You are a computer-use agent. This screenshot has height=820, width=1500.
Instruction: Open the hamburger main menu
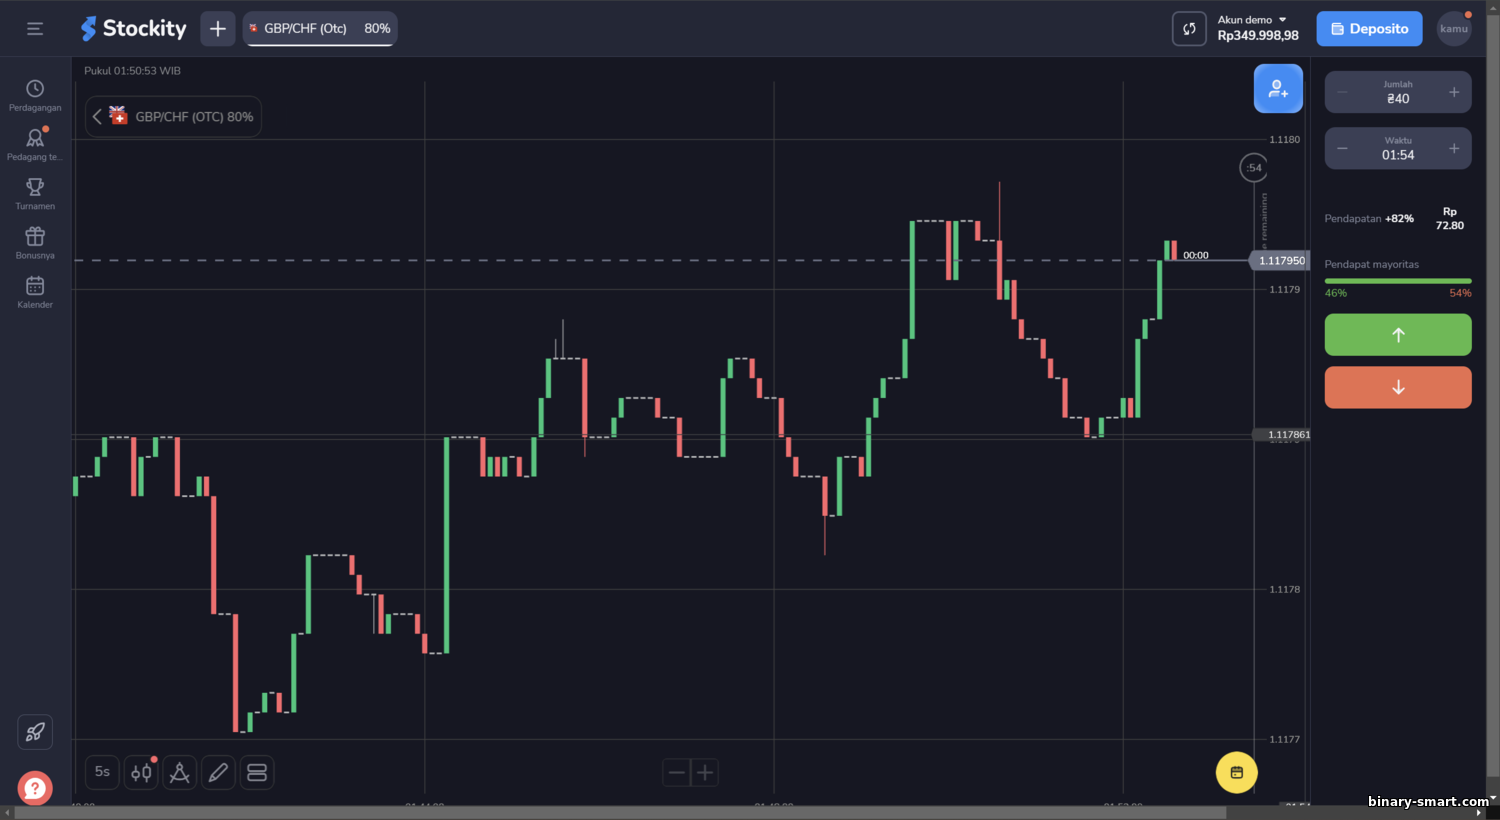click(35, 29)
